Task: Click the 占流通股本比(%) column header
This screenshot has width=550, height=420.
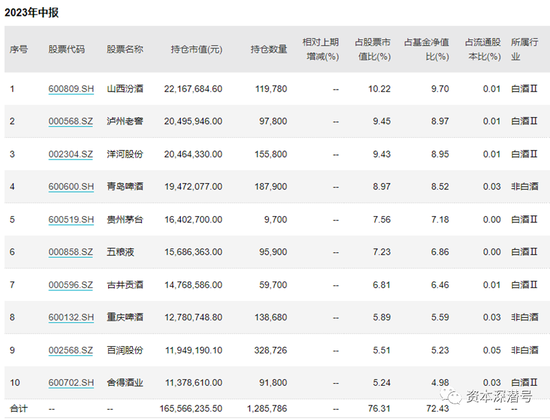Action: pyautogui.click(x=483, y=49)
